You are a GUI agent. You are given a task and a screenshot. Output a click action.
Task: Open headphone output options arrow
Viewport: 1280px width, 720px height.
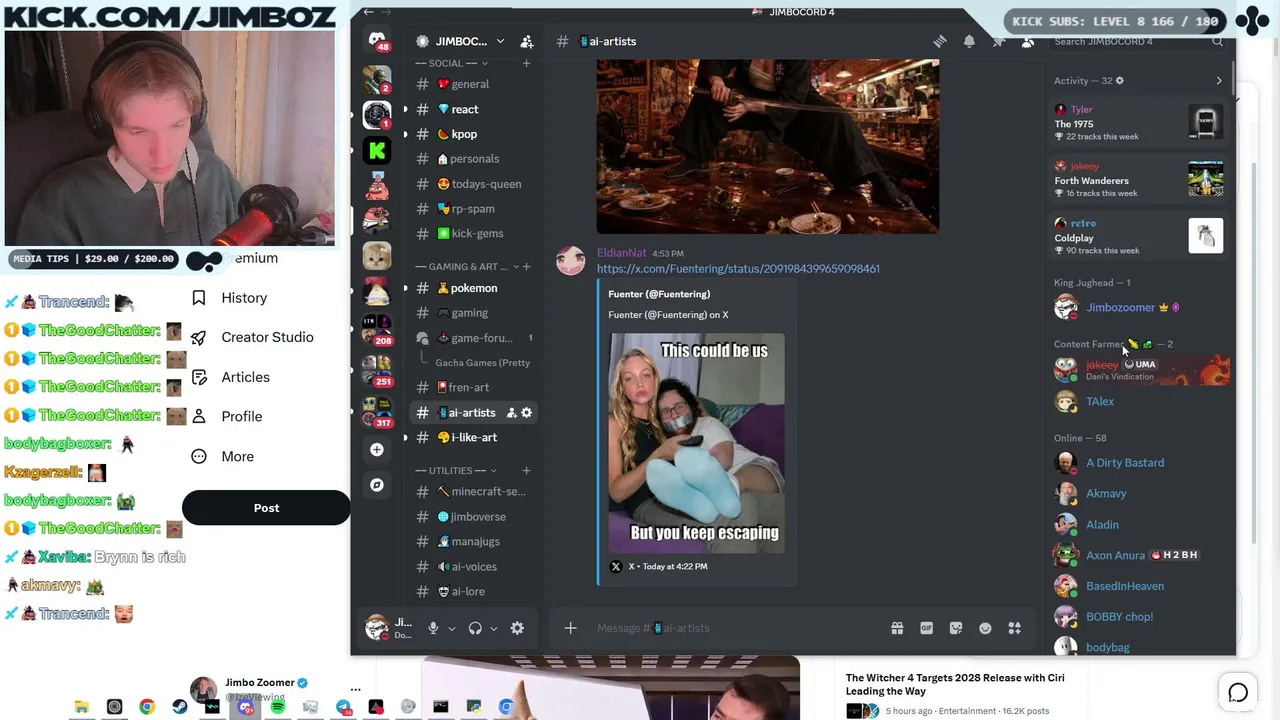pyautogui.click(x=493, y=628)
